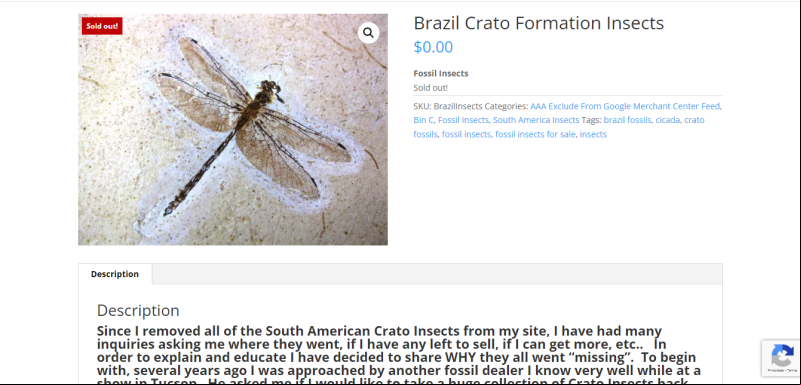
Task: Click the magnifier zoom icon on image
Action: (368, 33)
